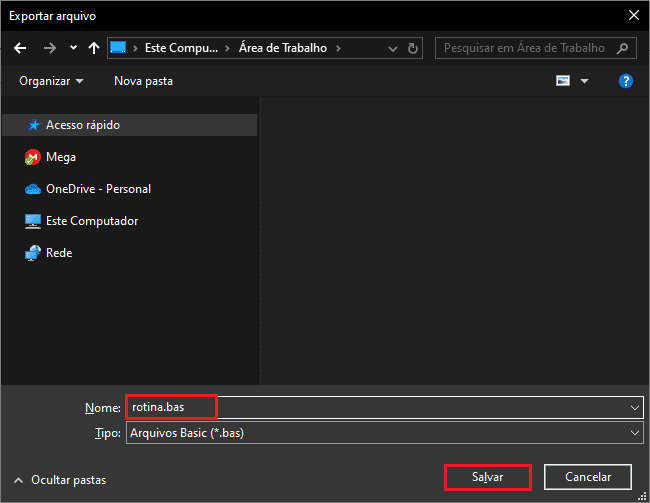Open the Organizar menu
650x503 pixels.
coord(51,81)
